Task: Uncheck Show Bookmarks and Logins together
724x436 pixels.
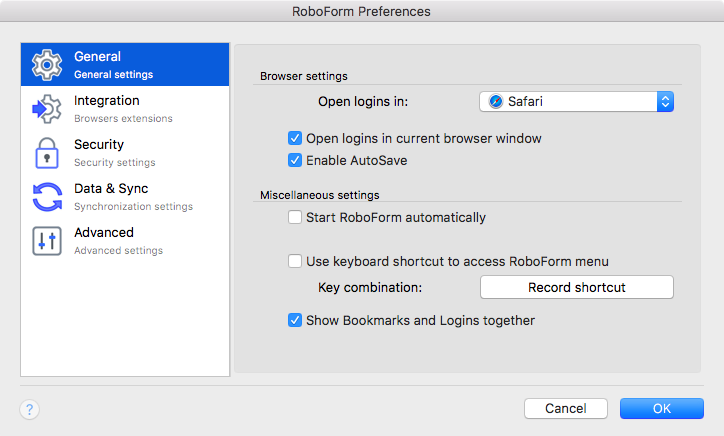Action: click(295, 320)
